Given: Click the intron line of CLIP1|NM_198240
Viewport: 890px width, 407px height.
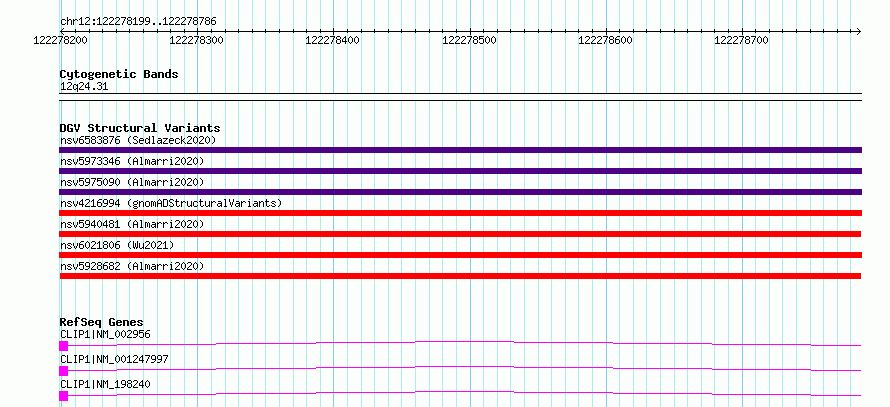Looking at the screenshot, I should (464, 393).
